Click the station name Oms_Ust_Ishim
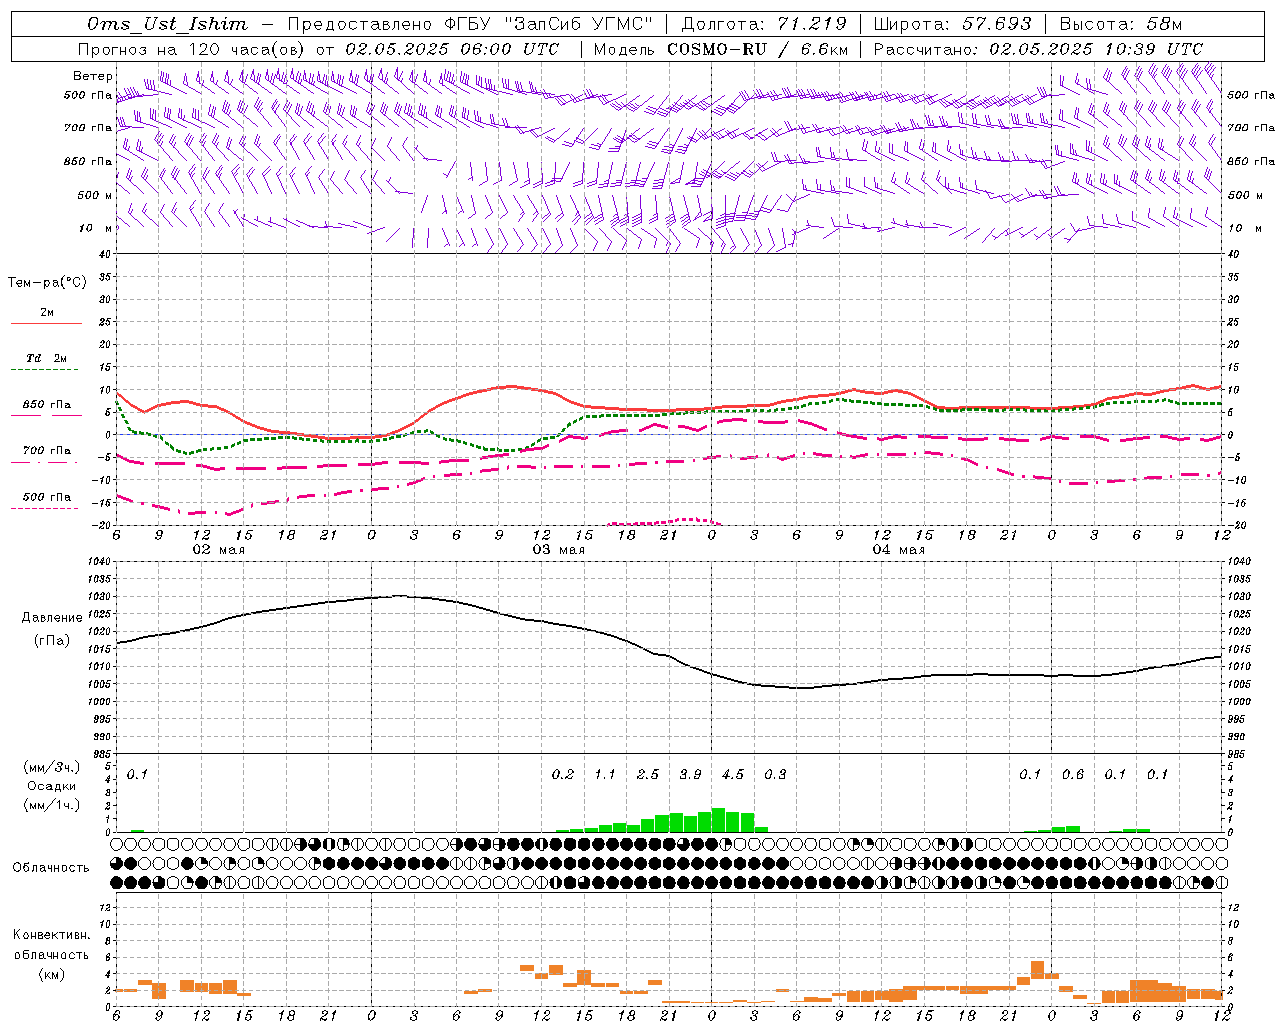Image resolution: width=1280 pixels, height=1024 pixels. coord(167,24)
